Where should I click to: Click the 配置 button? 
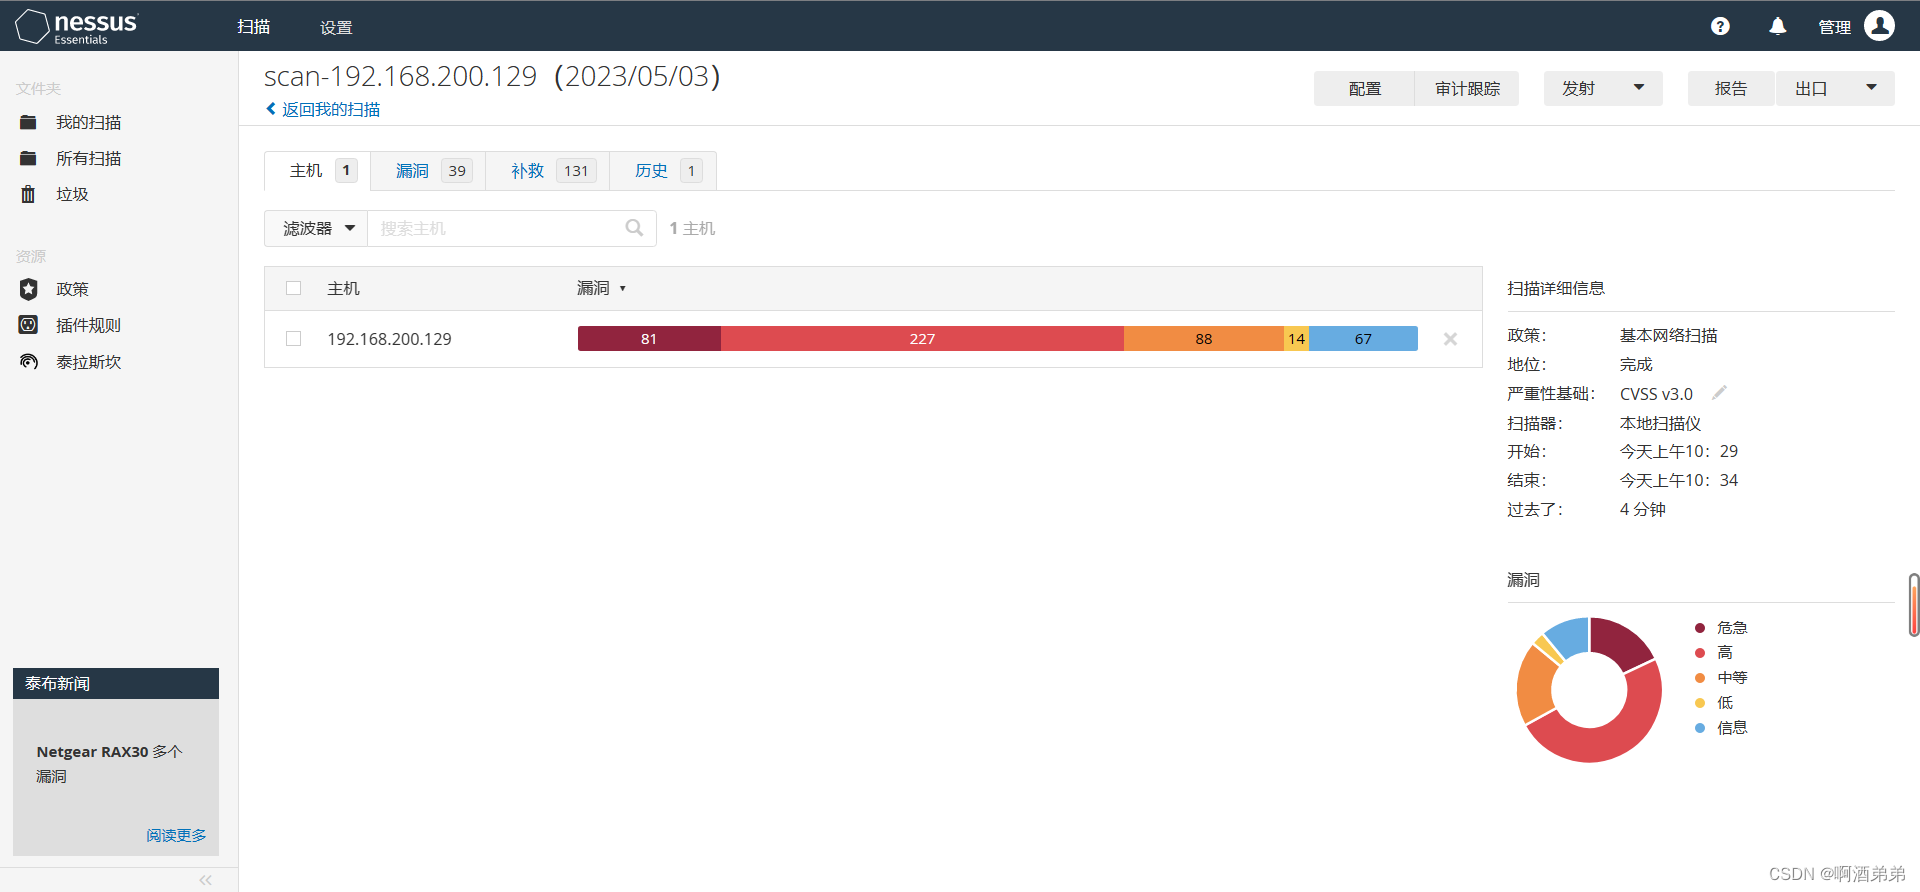1364,88
